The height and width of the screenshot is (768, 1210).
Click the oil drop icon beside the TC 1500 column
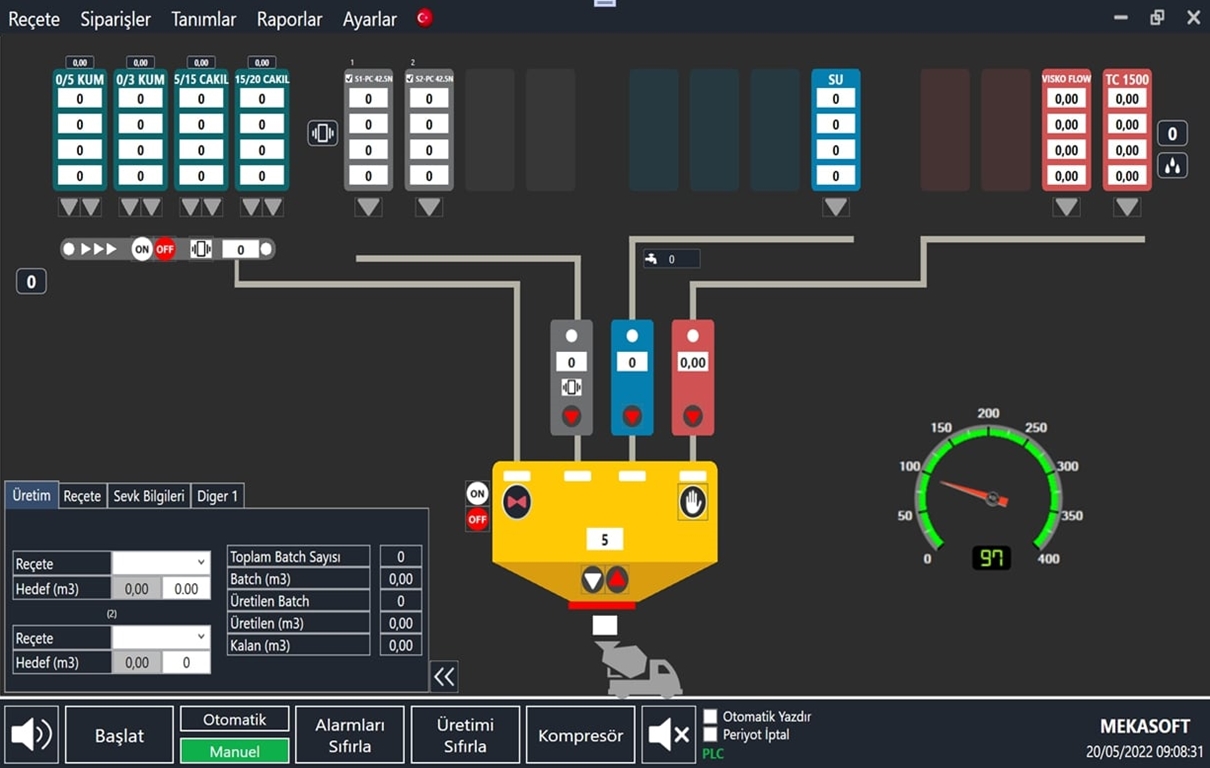(x=1172, y=163)
